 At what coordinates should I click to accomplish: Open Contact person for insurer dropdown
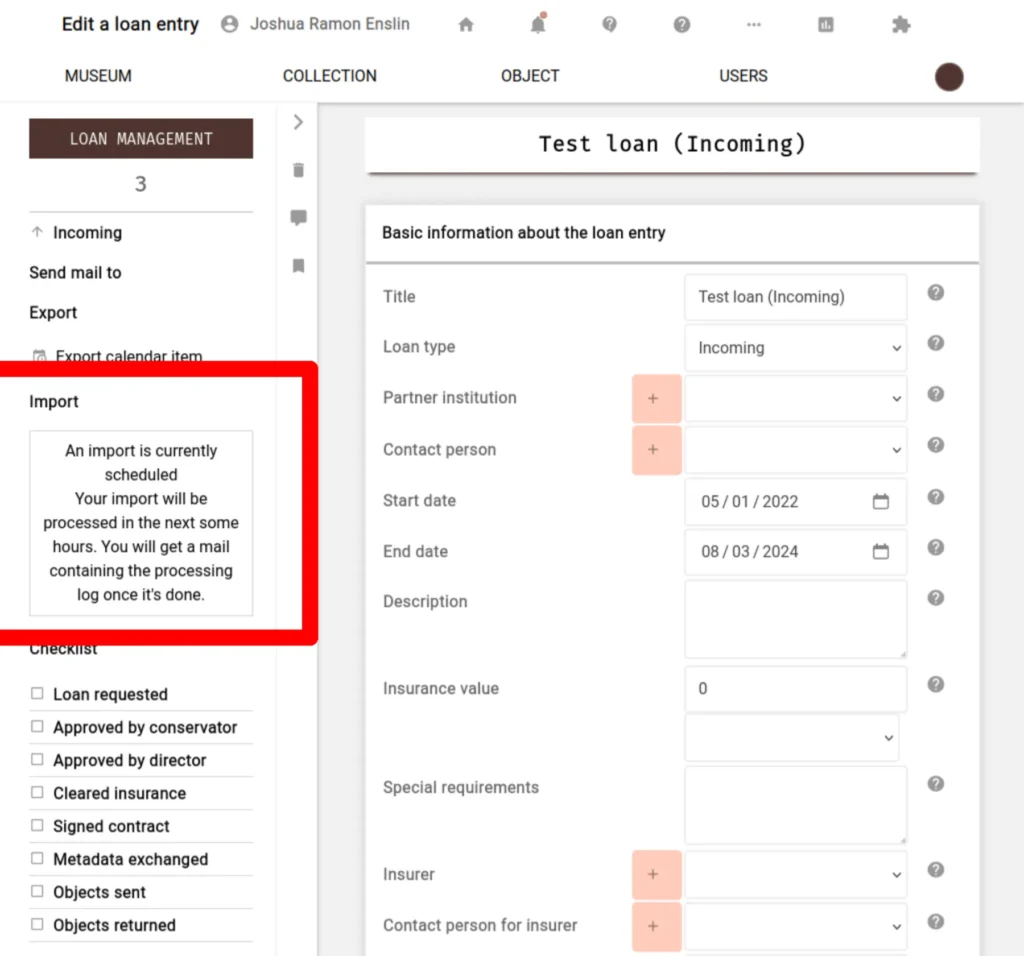coord(795,926)
